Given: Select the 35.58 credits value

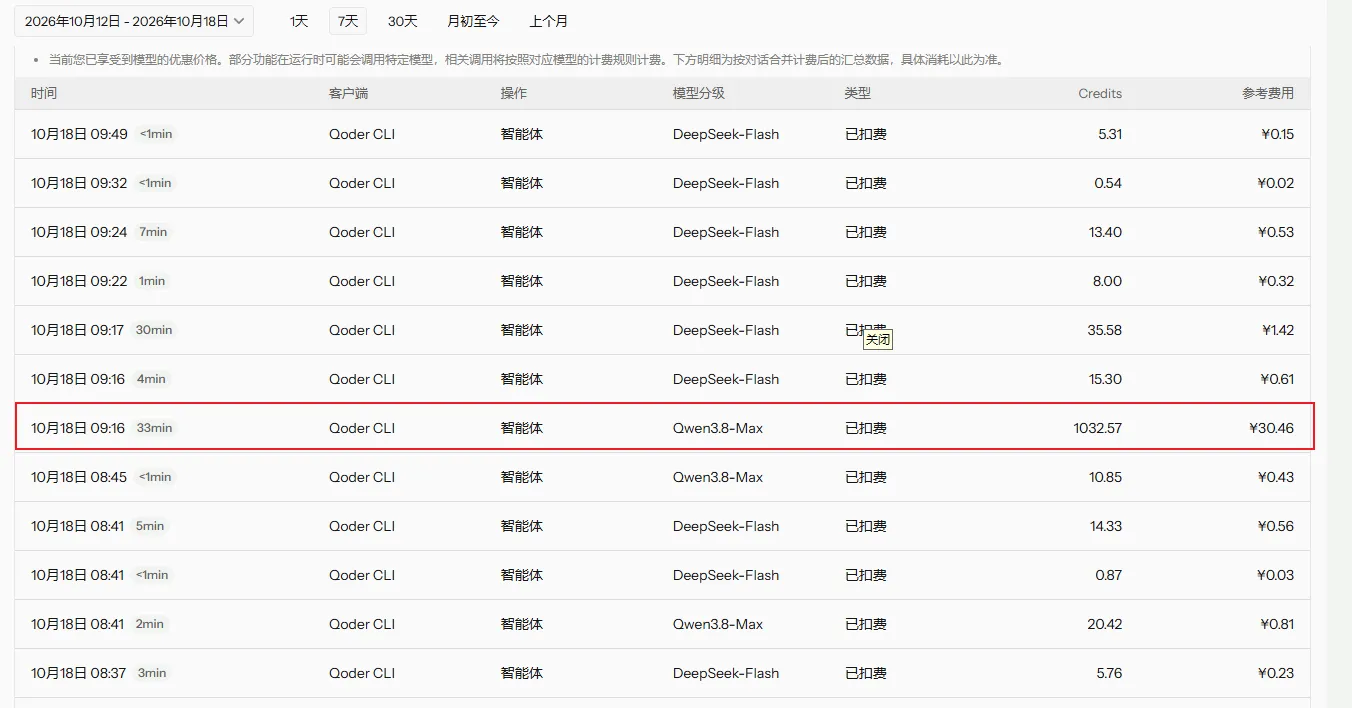Looking at the screenshot, I should pos(1105,330).
